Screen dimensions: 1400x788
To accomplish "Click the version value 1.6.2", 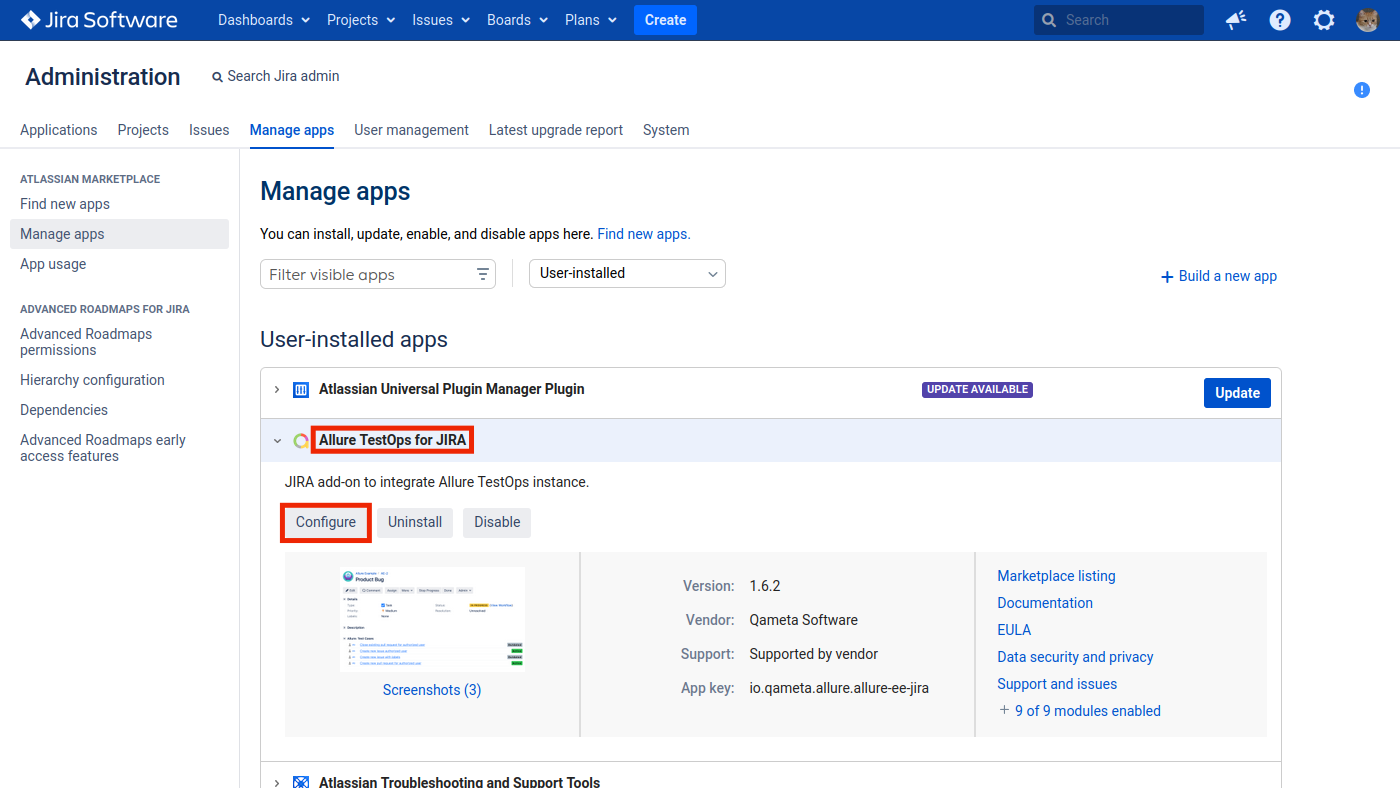I will point(765,586).
